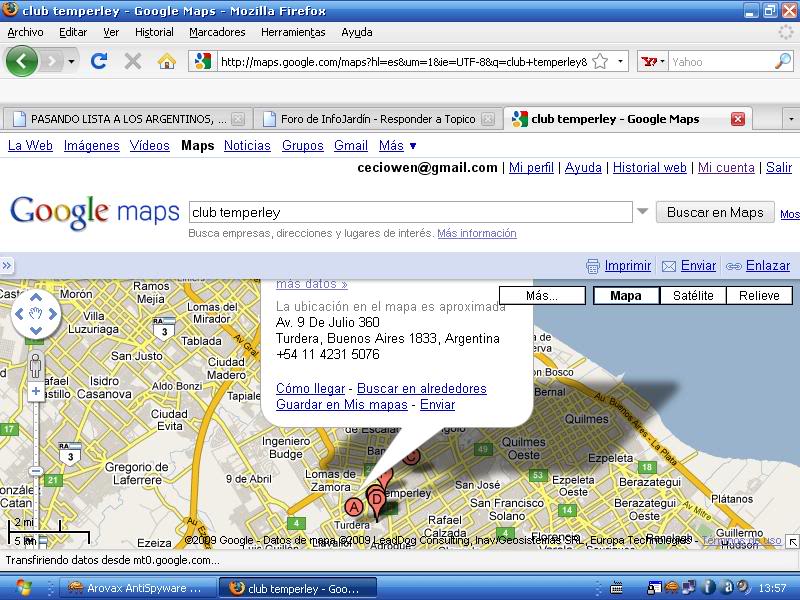The height and width of the screenshot is (600, 800).
Task: Click the printer icon beside Imprimir
Action: [592, 266]
